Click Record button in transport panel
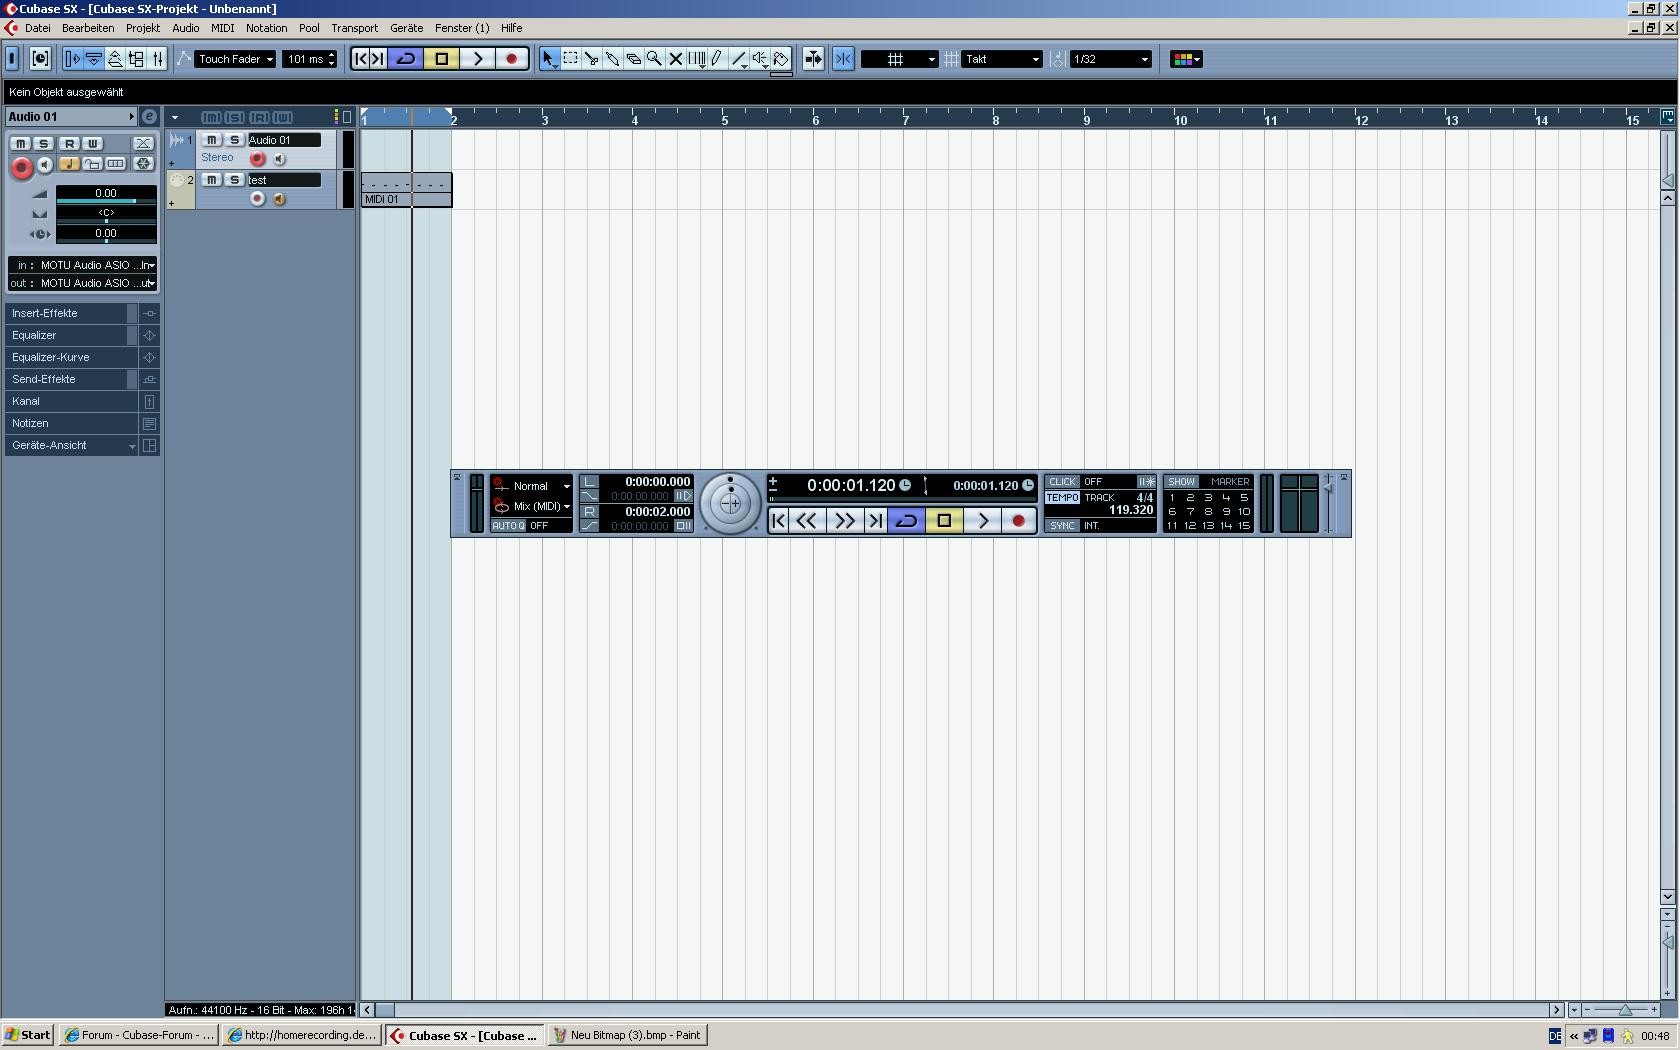The height and width of the screenshot is (1050, 1680). (1018, 520)
